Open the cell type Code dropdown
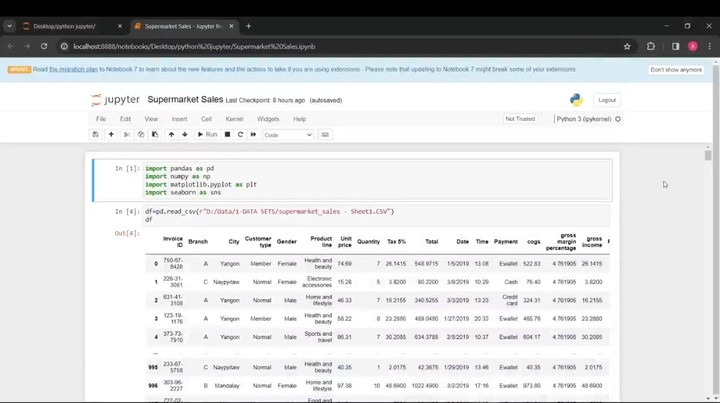This screenshot has height=403, width=720. (288, 134)
